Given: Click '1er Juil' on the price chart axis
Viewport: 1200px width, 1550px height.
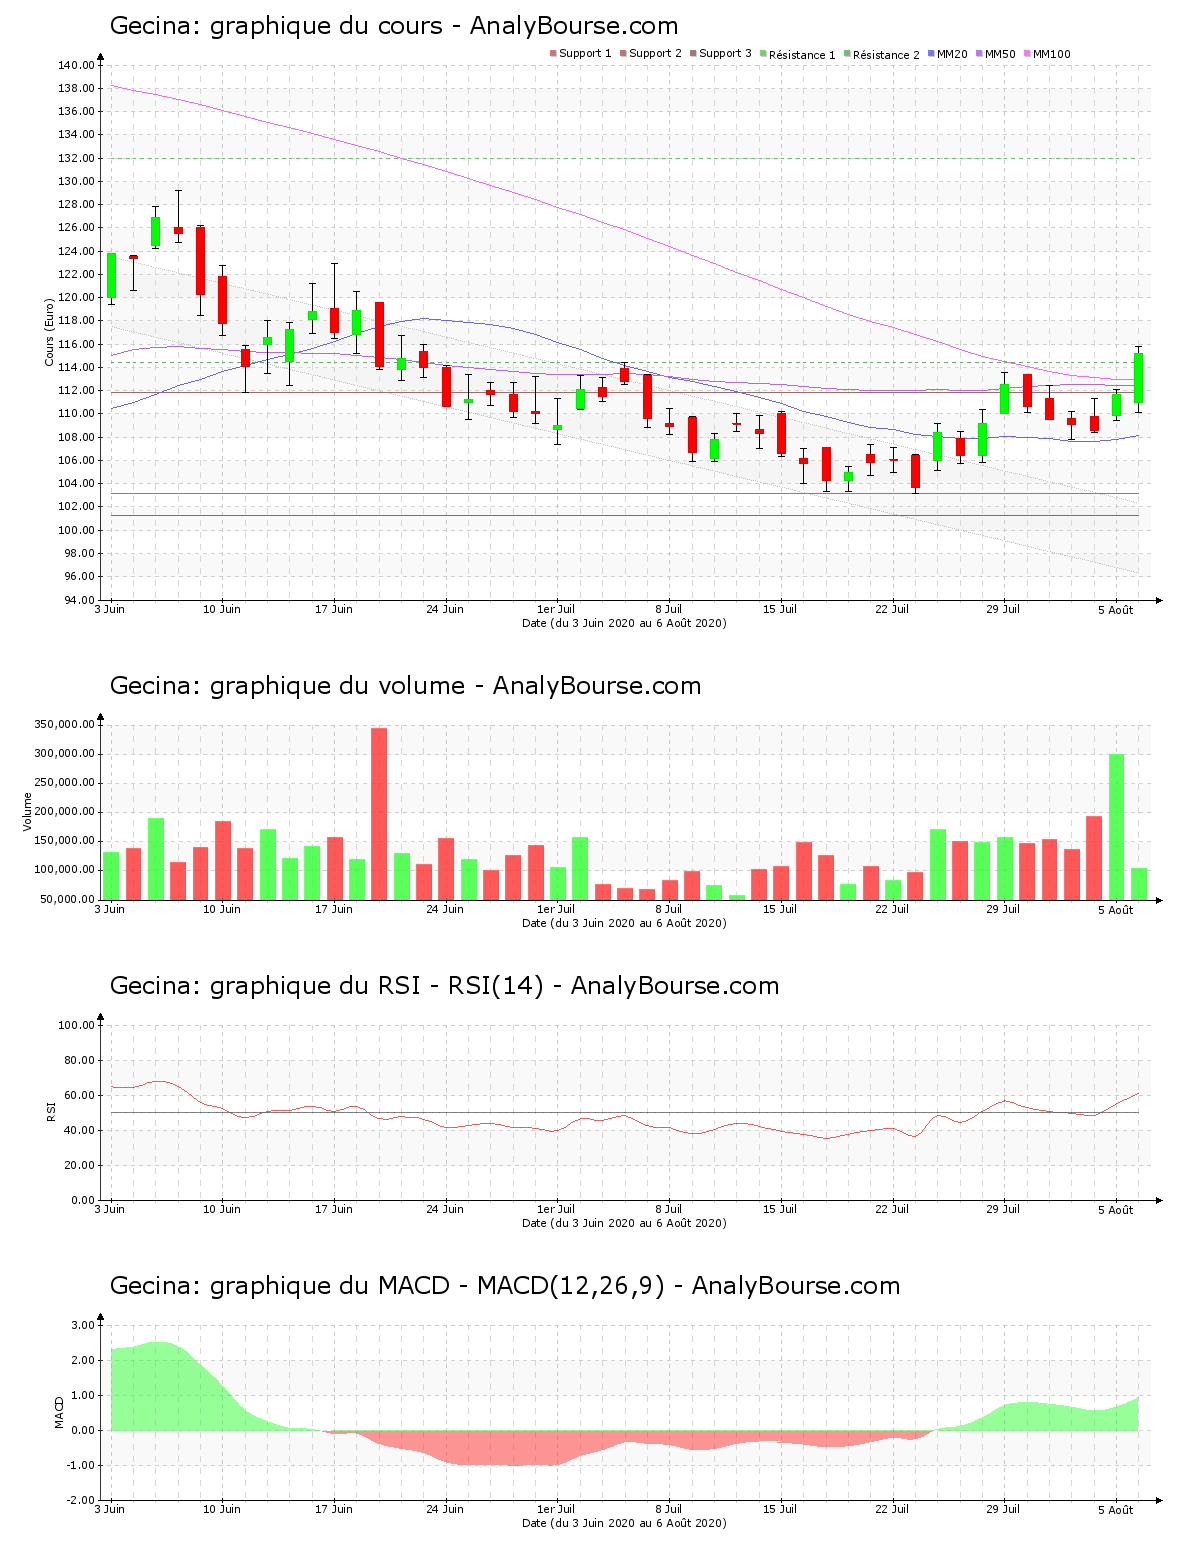Looking at the screenshot, I should [556, 609].
